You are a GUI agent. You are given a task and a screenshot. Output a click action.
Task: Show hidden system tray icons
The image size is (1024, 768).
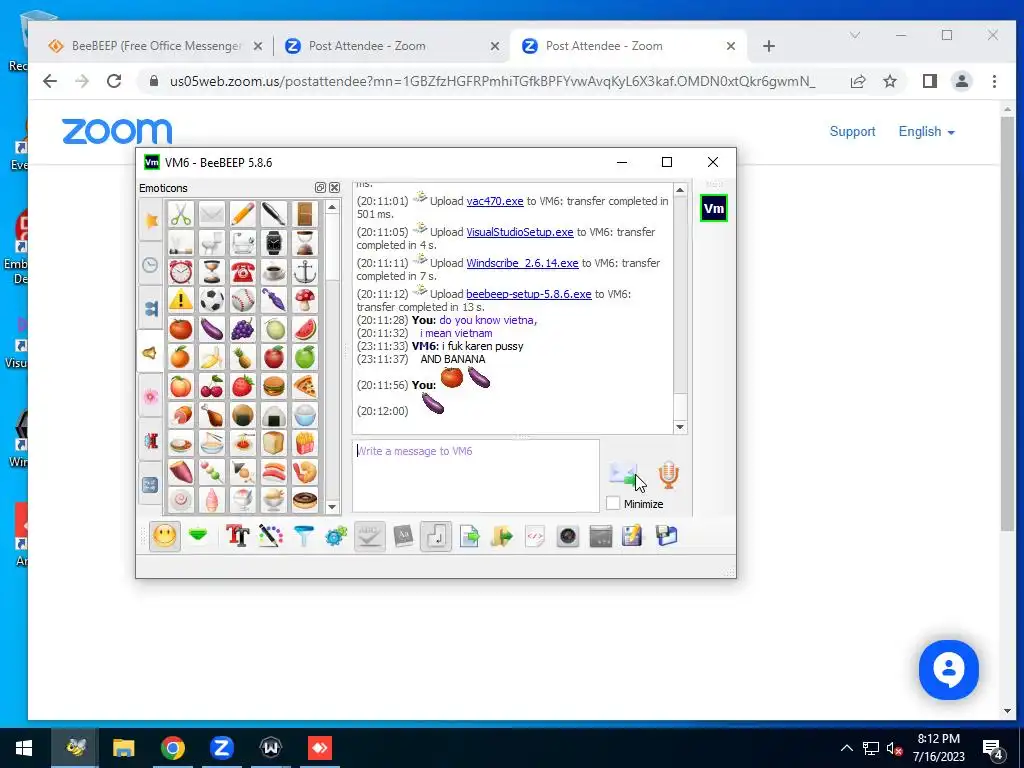click(846, 748)
